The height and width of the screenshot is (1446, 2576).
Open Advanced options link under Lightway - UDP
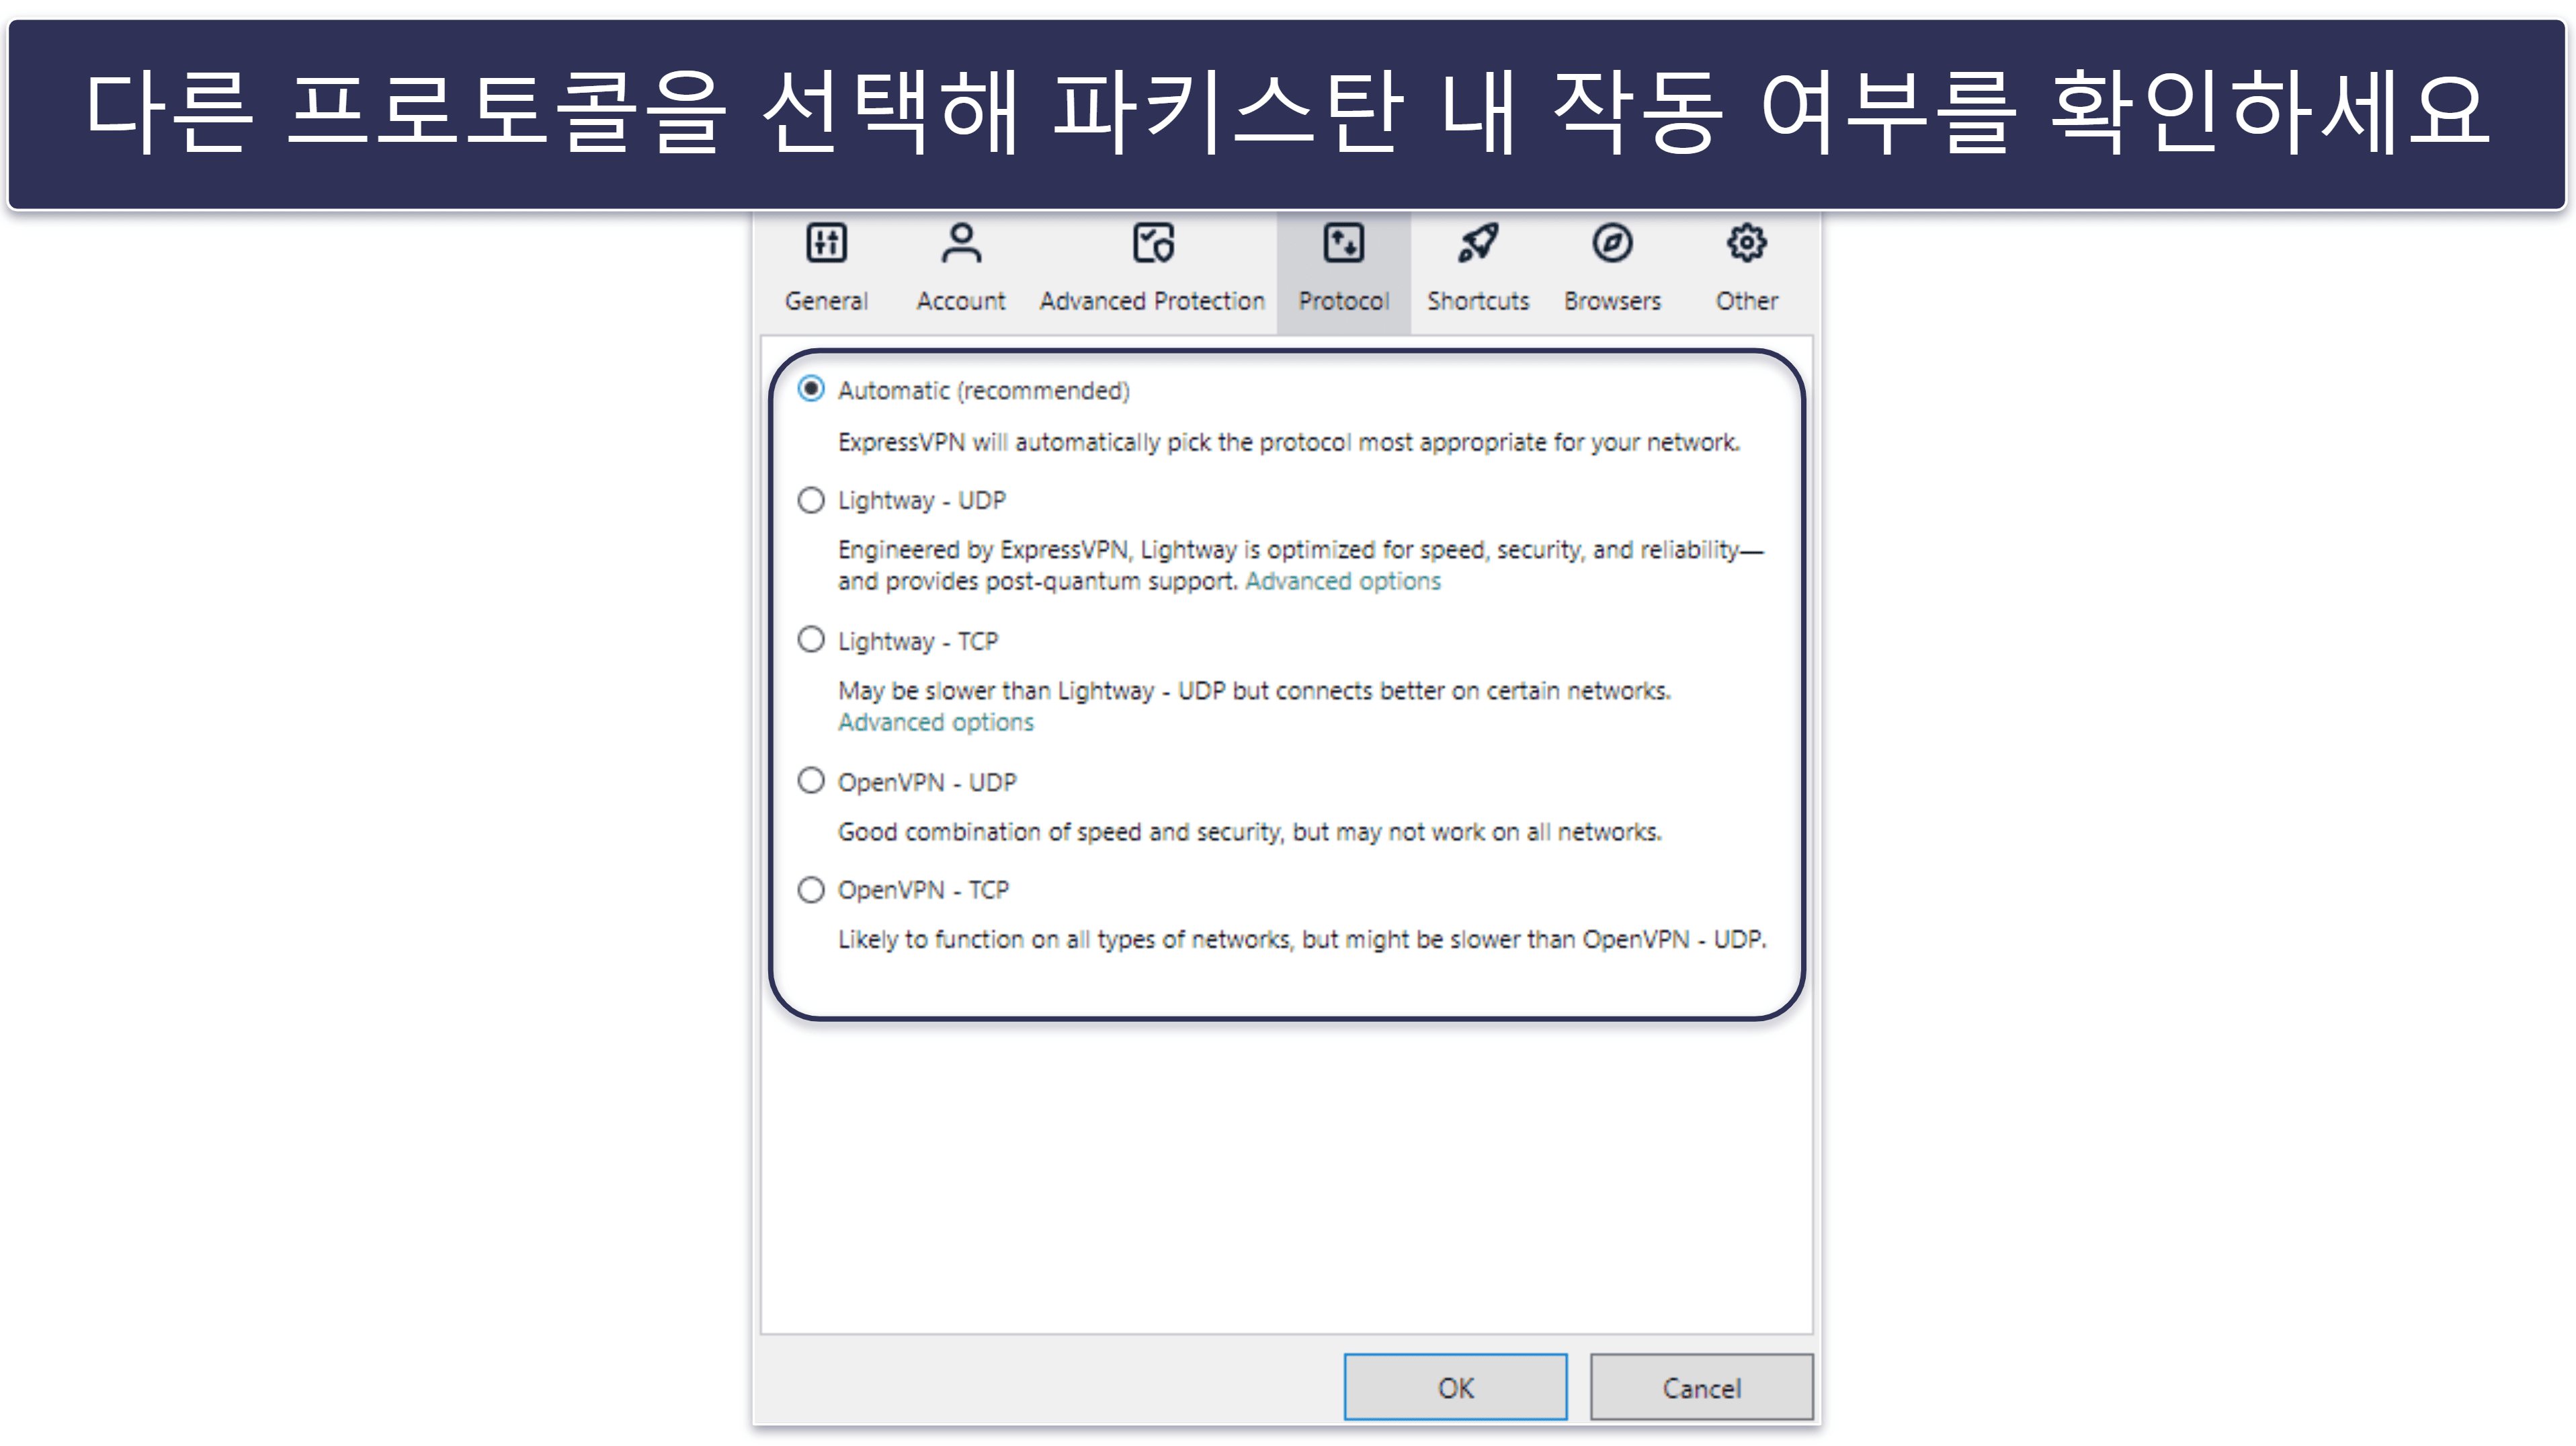point(1343,581)
